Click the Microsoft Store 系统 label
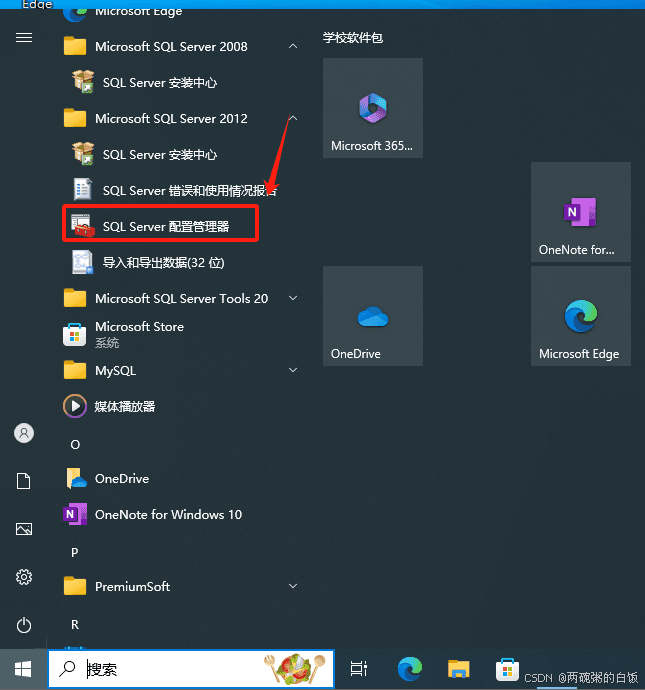645x690 pixels. (x=139, y=334)
